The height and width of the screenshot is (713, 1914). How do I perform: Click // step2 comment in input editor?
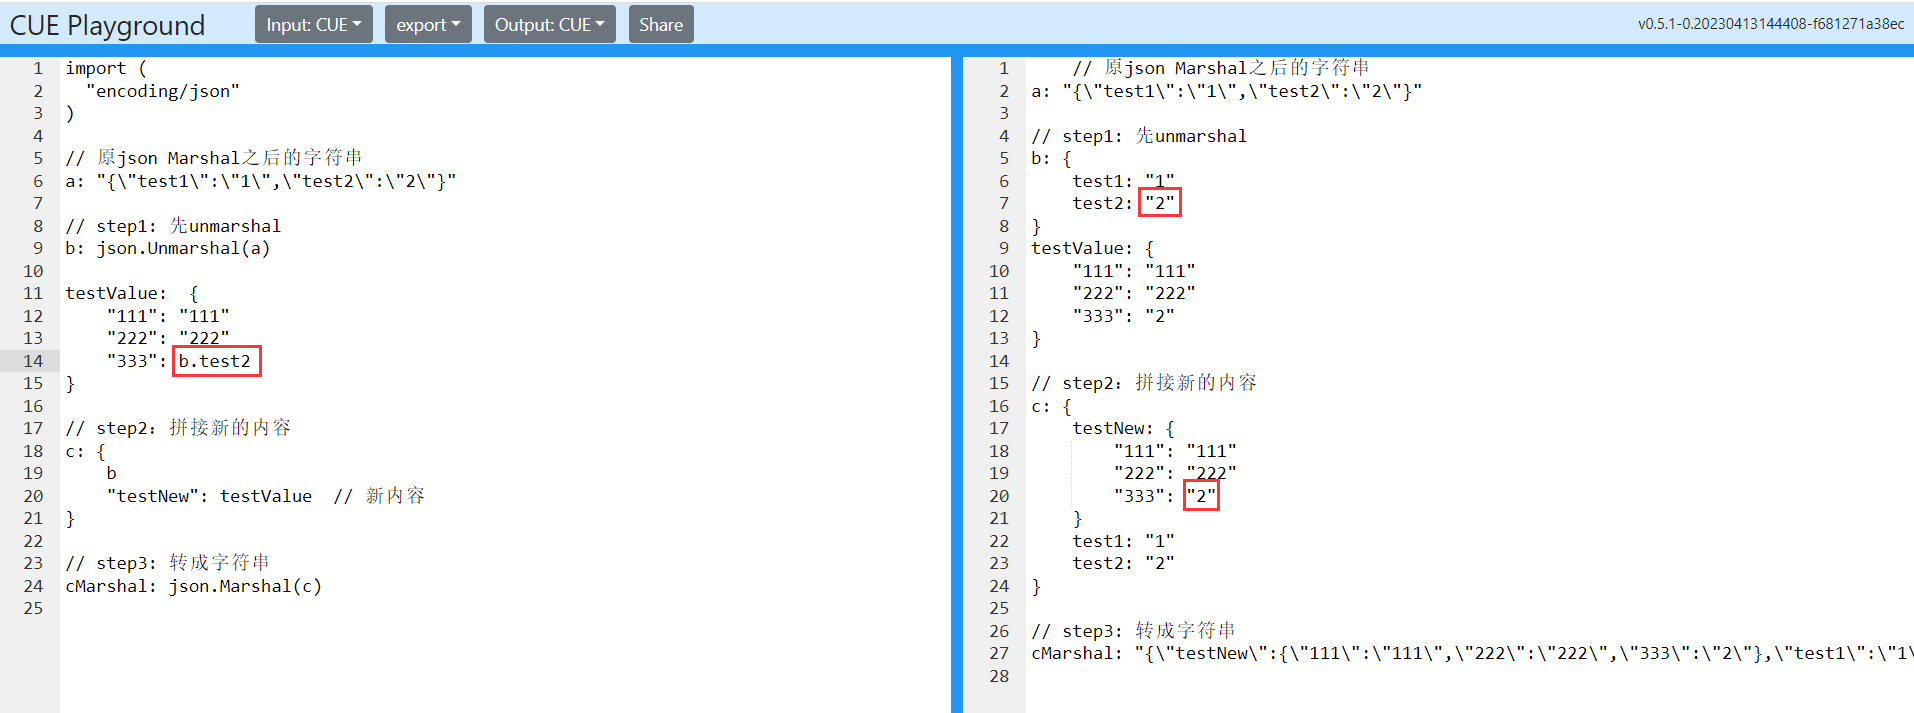point(178,428)
